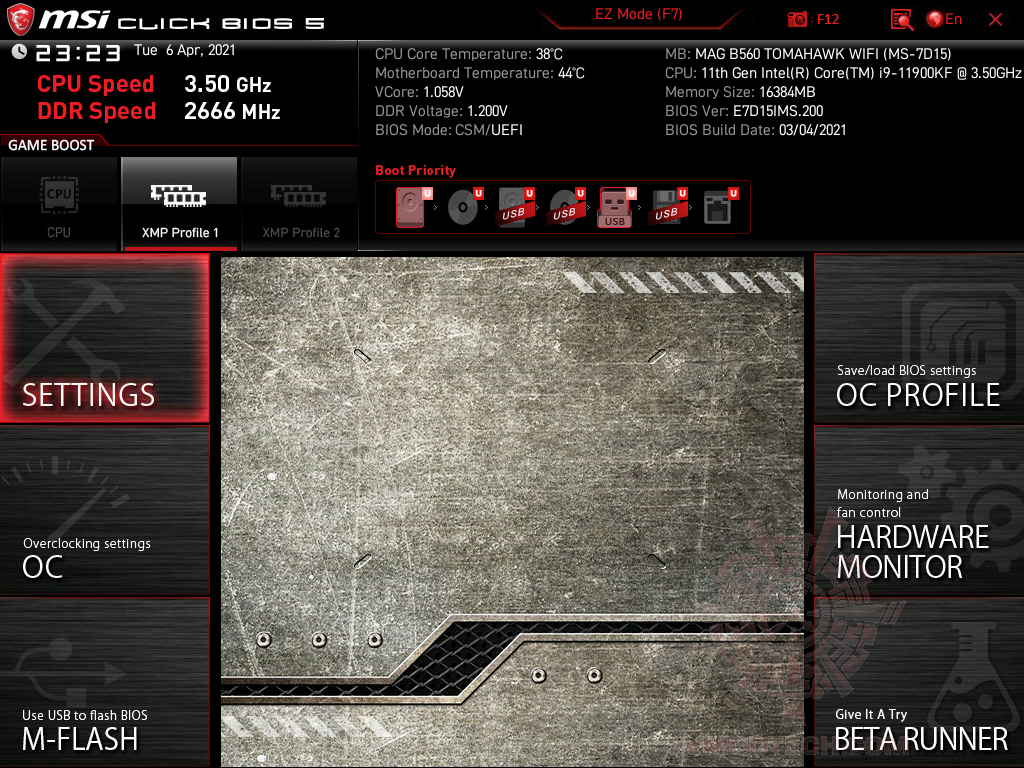Open the HARDWARE MONITOR tile
The image size is (1024, 768).
pyautogui.click(x=919, y=511)
